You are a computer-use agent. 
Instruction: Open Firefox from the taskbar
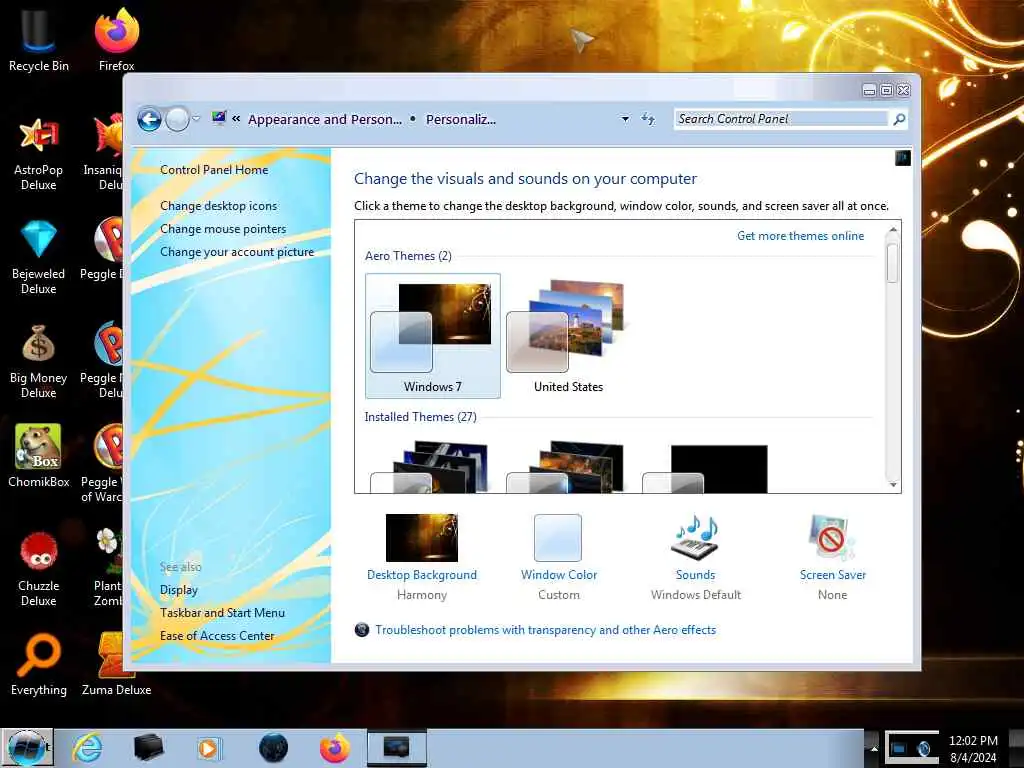click(334, 748)
